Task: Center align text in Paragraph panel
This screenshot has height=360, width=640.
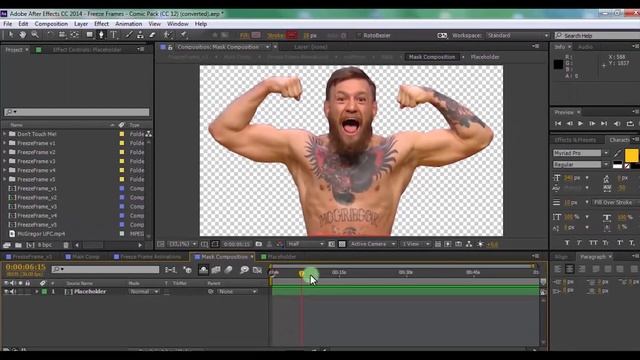Action: 569,269
